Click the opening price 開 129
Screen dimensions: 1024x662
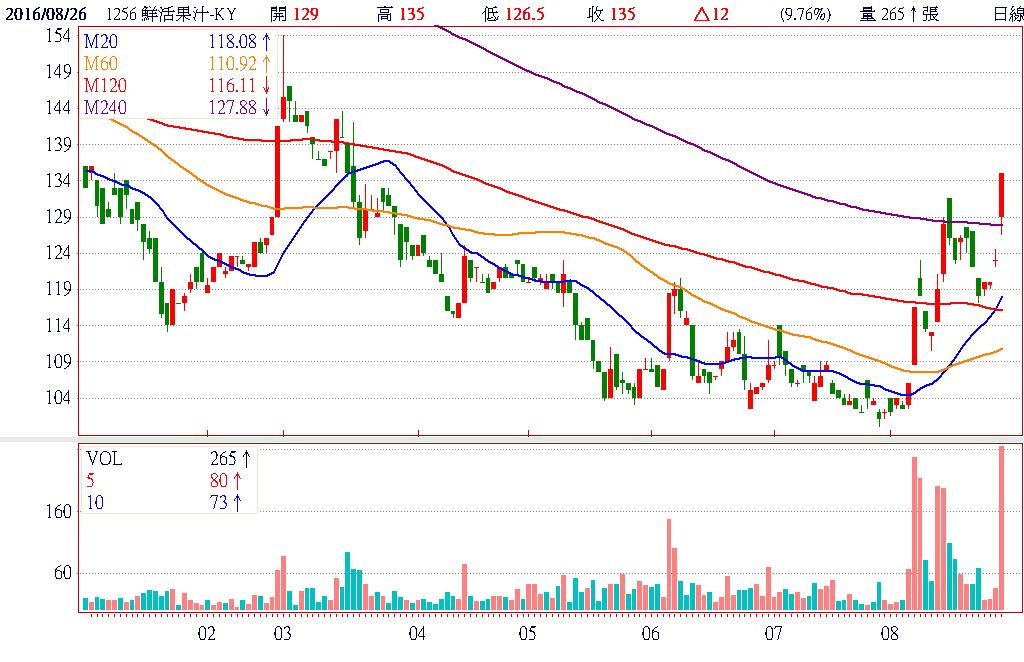click(301, 14)
